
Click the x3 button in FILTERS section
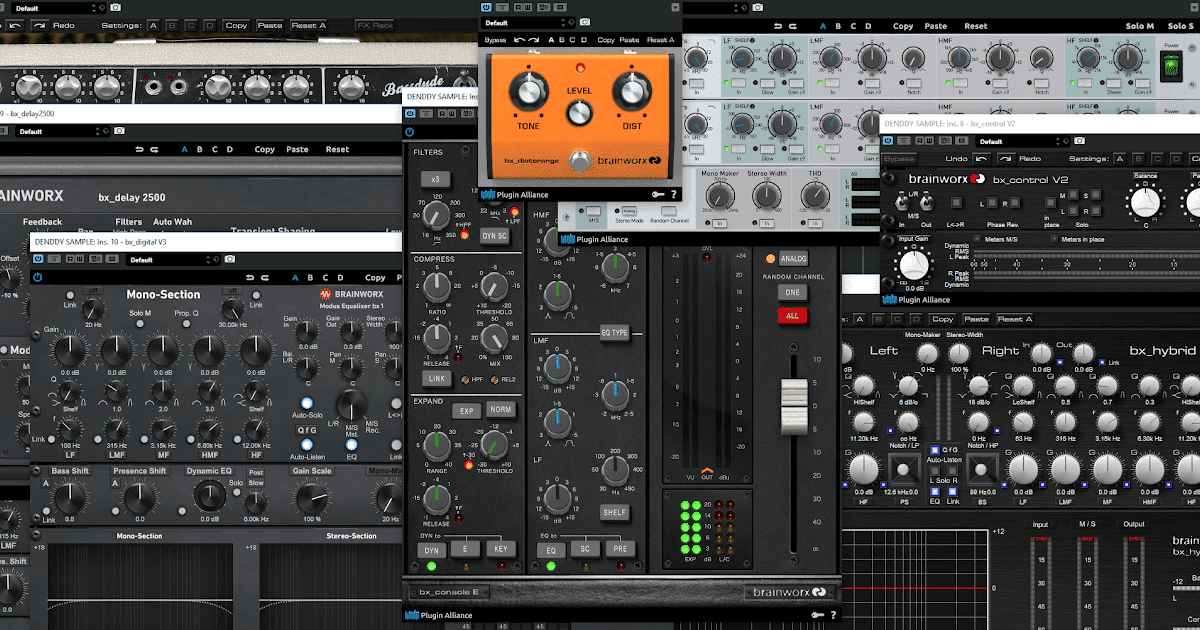point(436,179)
